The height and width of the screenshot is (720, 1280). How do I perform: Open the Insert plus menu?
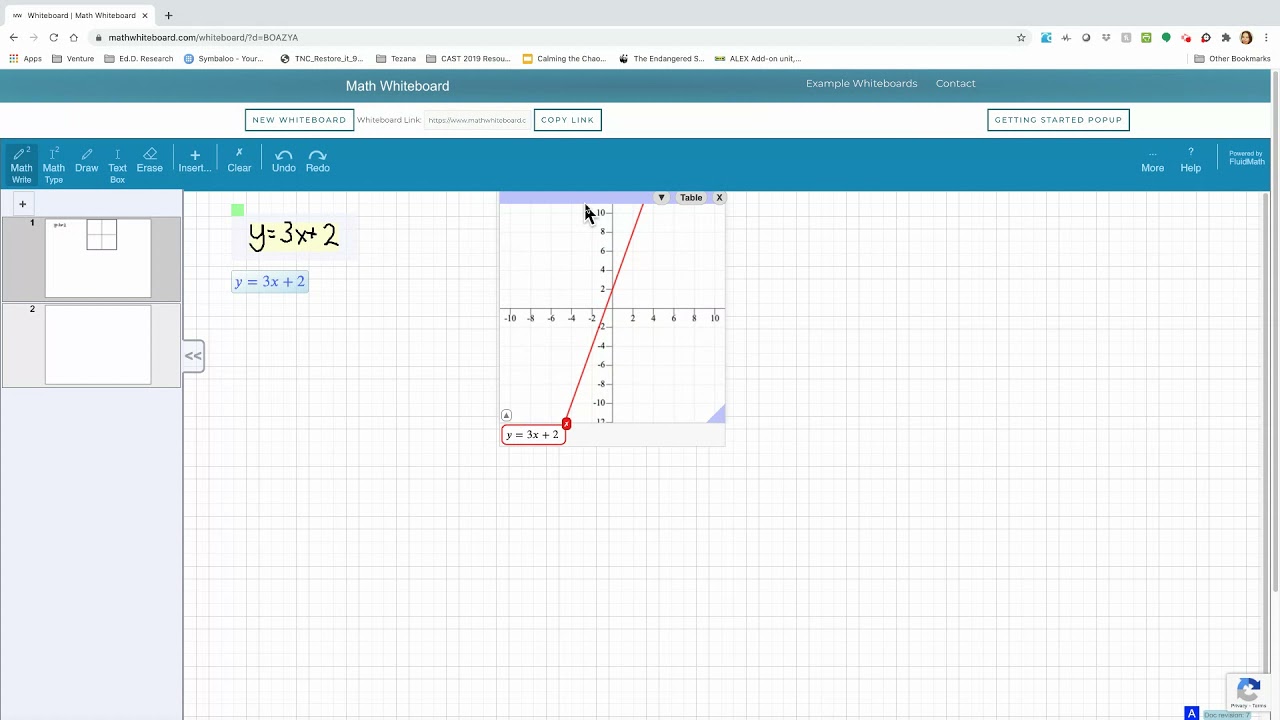coord(195,161)
